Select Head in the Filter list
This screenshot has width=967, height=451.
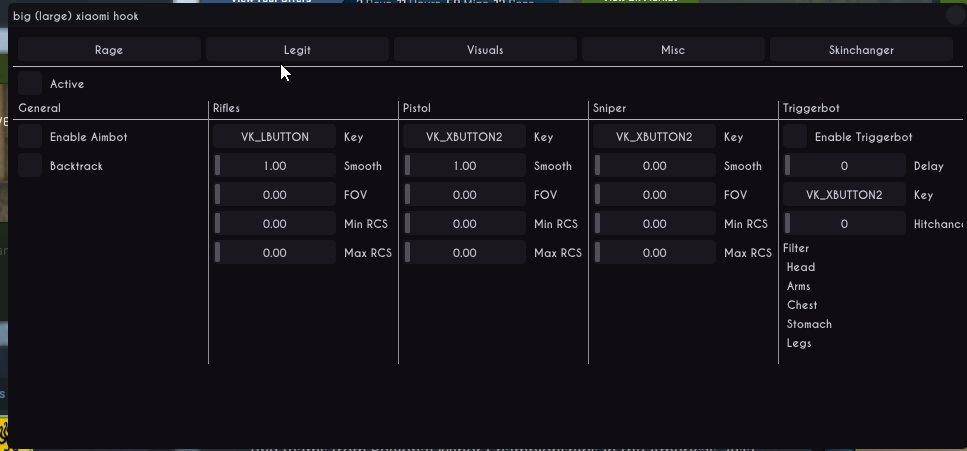801,267
